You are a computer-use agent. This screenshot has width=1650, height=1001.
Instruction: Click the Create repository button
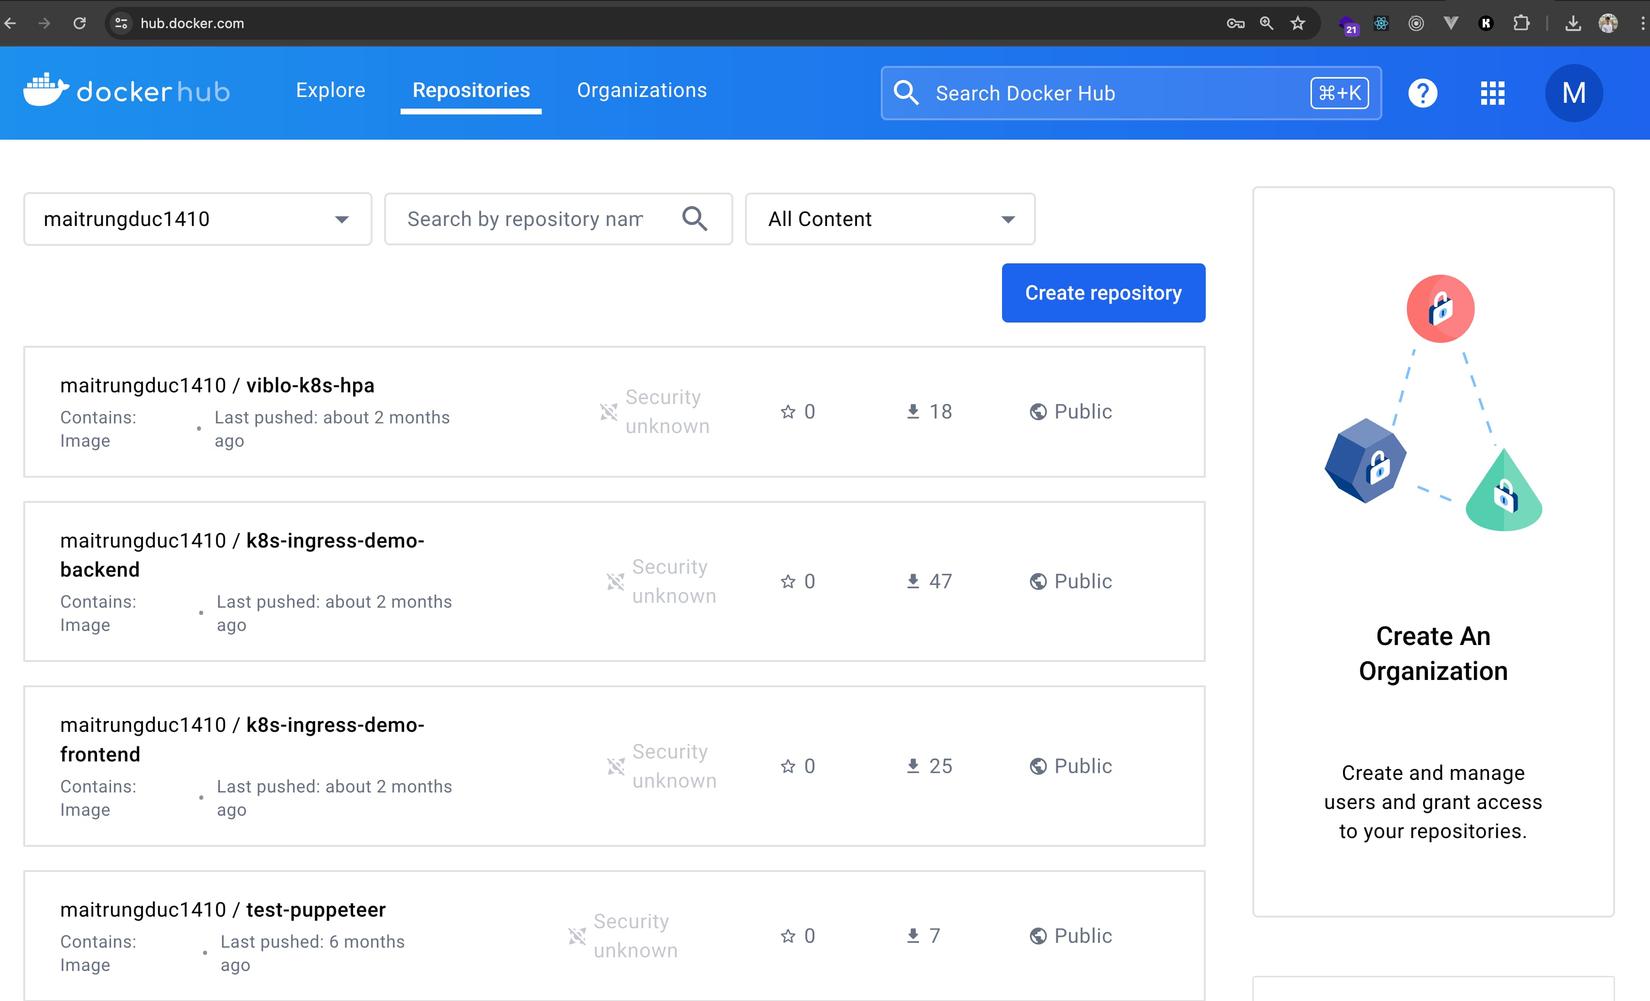click(1104, 293)
